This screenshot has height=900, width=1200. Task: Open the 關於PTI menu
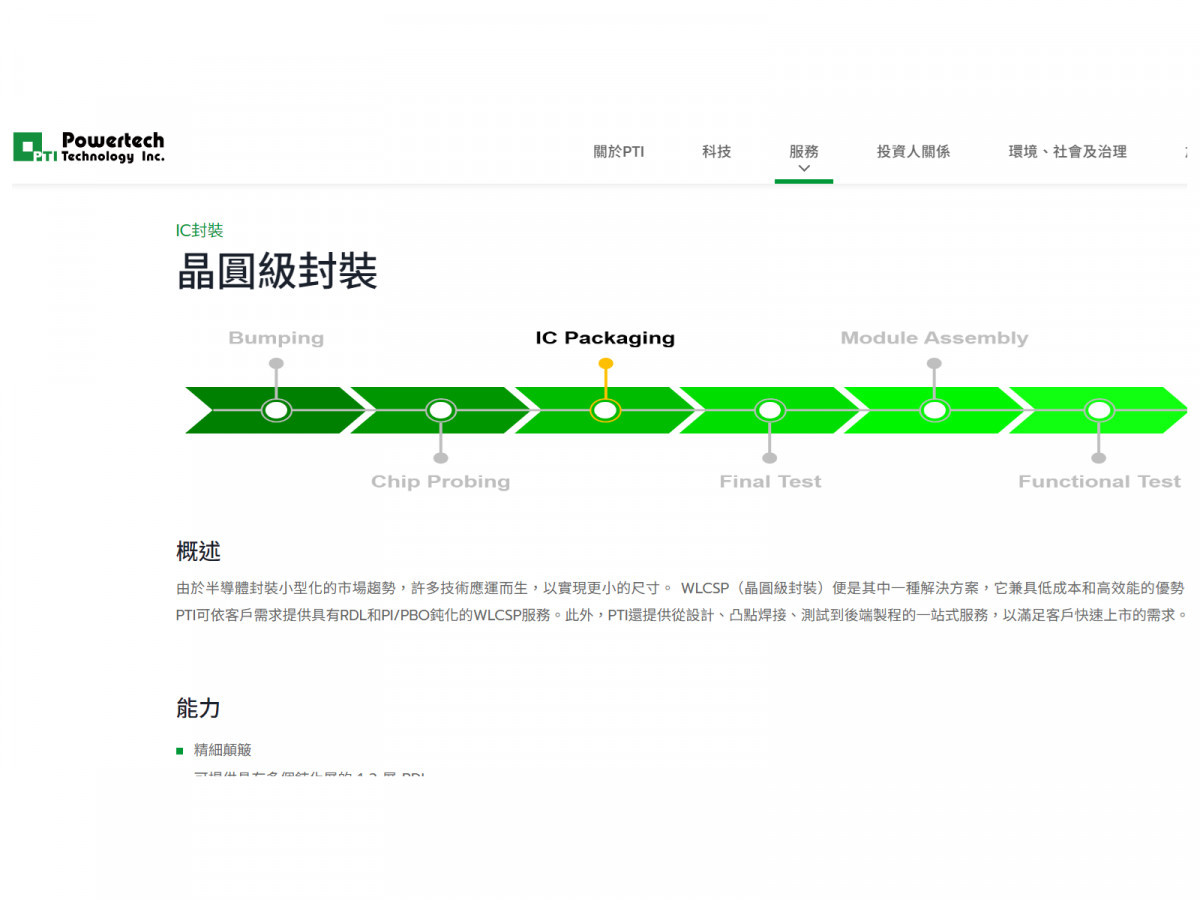(619, 152)
